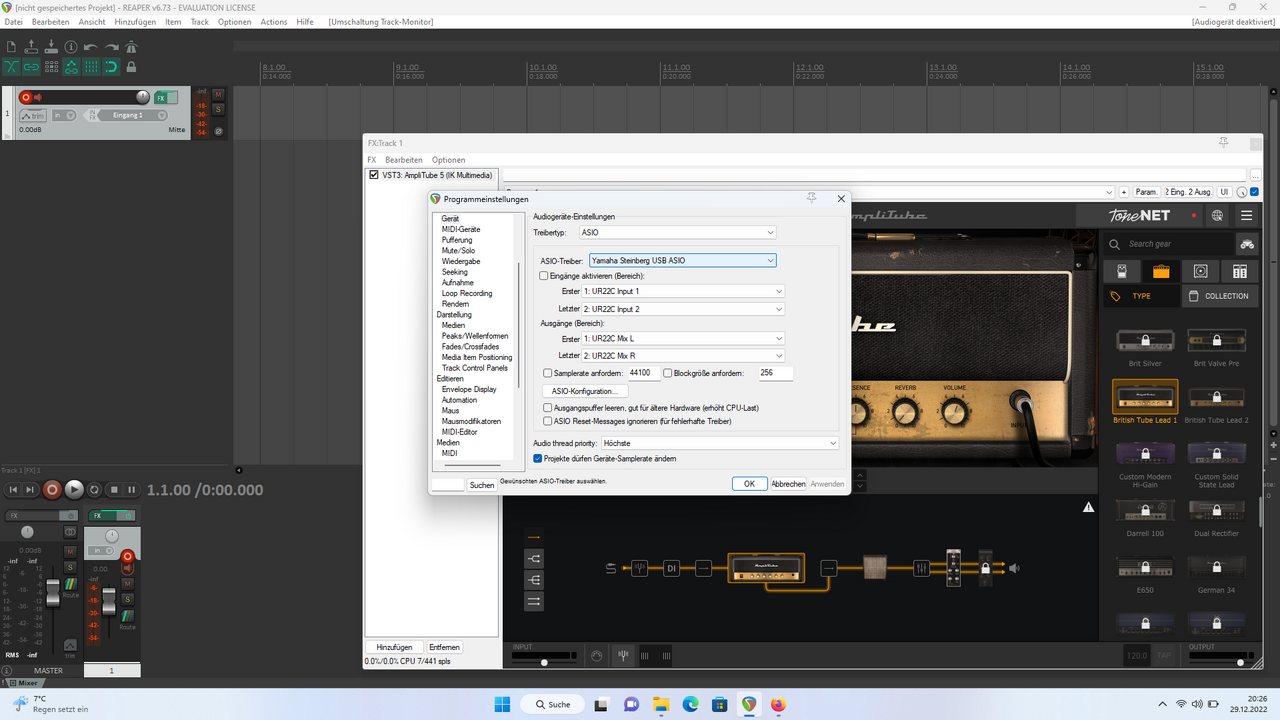Click the Open project toolbar icon
The height and width of the screenshot is (720, 1280).
coord(31,46)
